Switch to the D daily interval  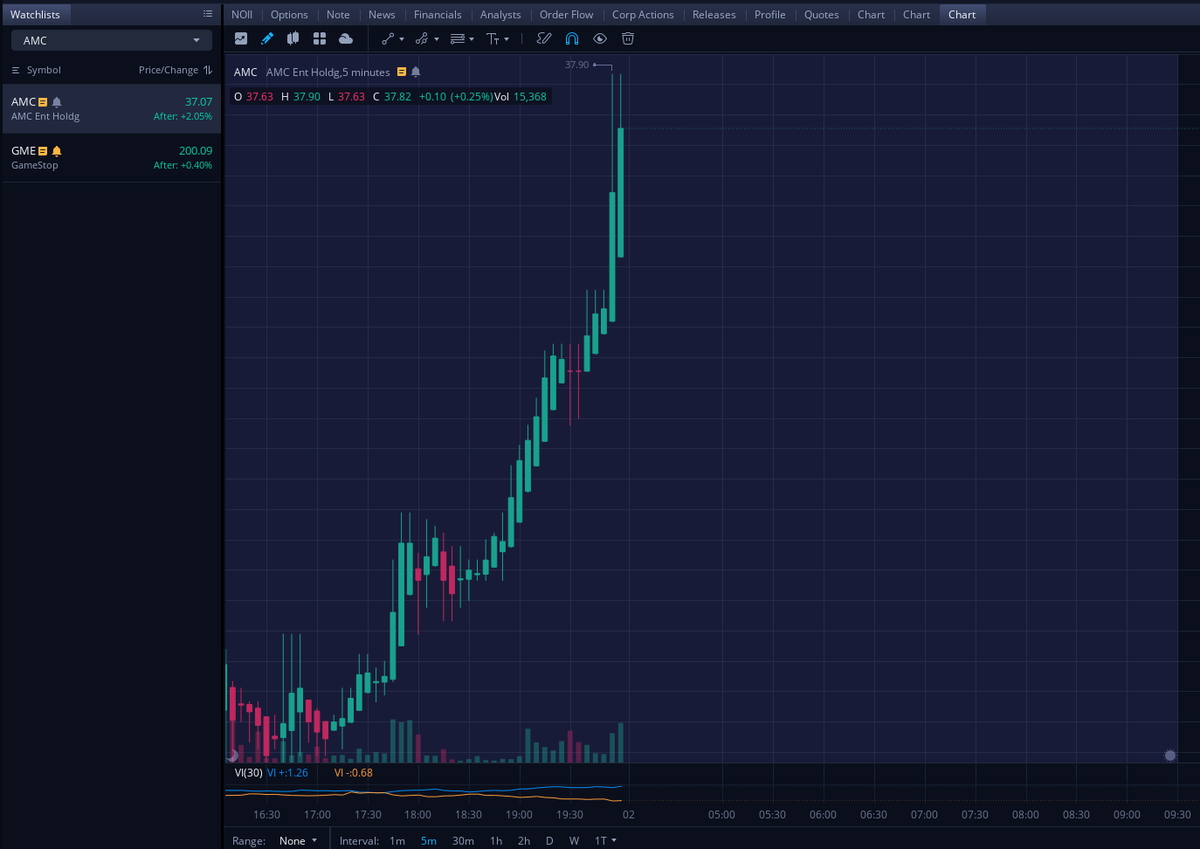[549, 841]
